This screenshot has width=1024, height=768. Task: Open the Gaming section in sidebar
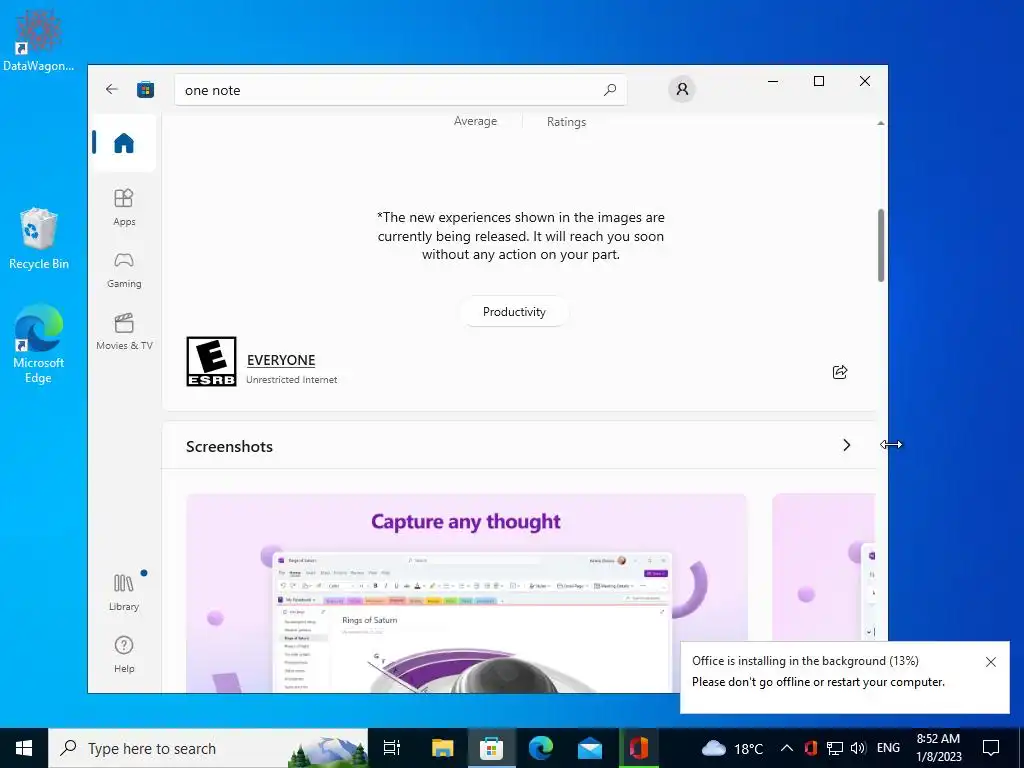coord(123,270)
